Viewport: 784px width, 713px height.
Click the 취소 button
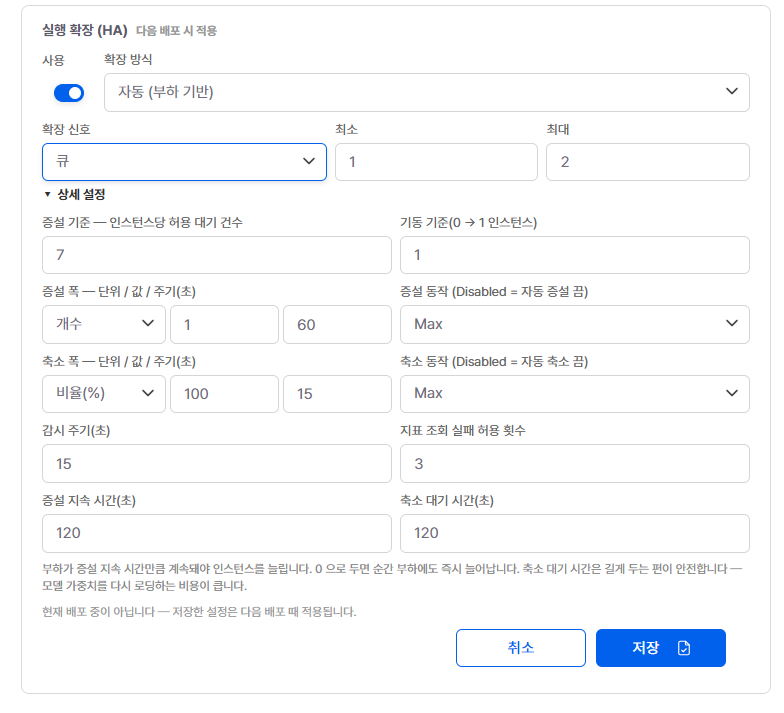point(520,648)
